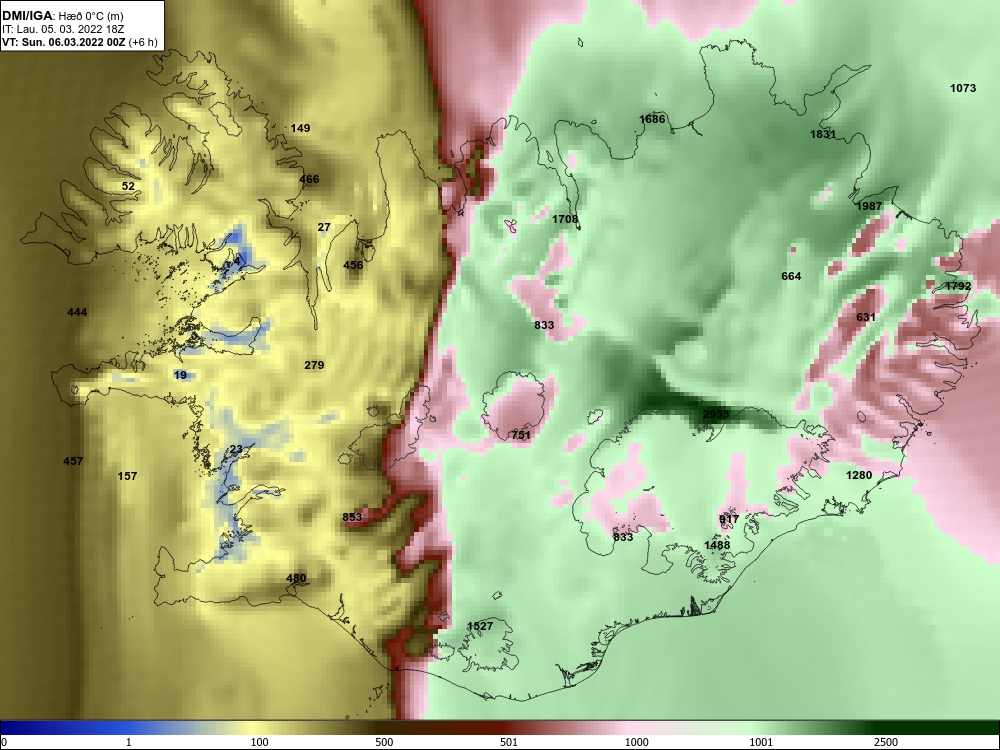Screen dimensions: 1000x750
Task: Select the 664 height value
Action: coord(791,276)
